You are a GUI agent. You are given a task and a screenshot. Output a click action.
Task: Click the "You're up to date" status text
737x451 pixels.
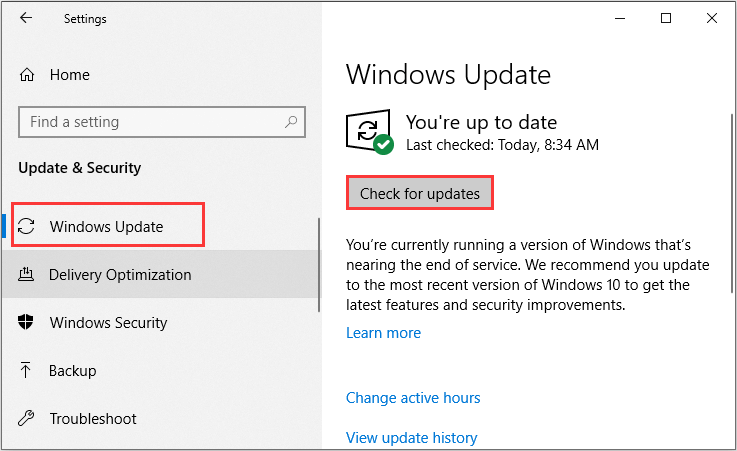[x=481, y=122]
